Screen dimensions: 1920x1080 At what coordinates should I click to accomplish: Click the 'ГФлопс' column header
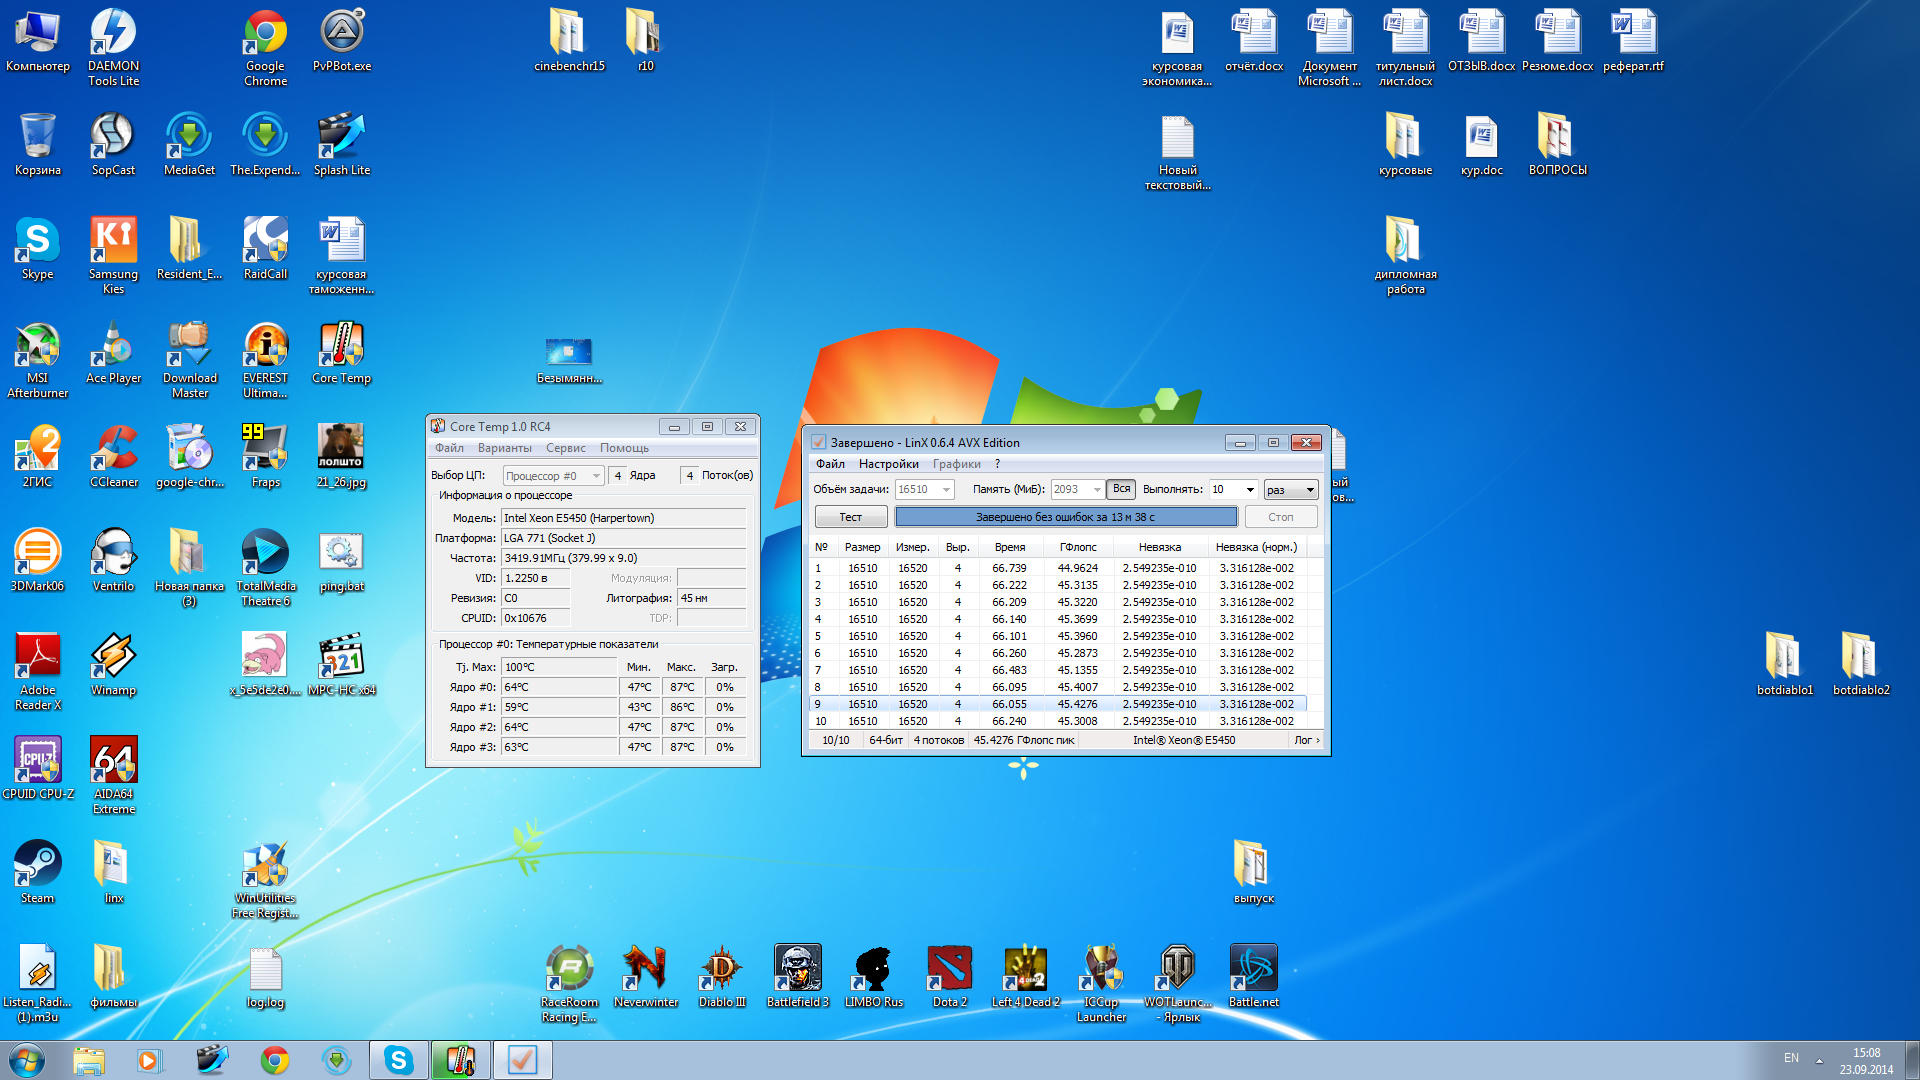[x=1077, y=547]
